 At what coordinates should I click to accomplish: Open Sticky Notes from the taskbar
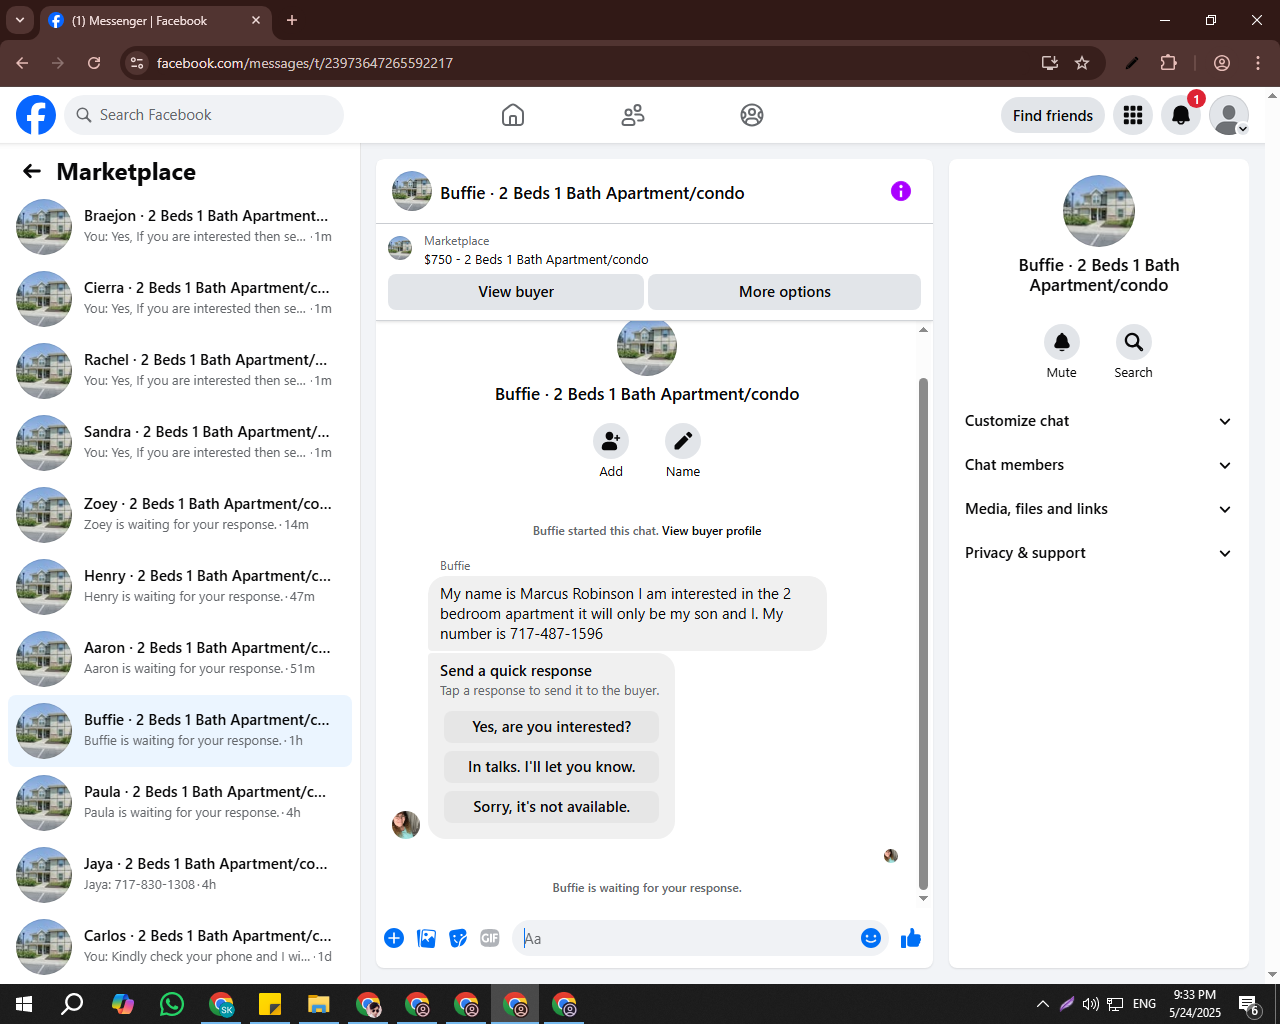pyautogui.click(x=270, y=1004)
